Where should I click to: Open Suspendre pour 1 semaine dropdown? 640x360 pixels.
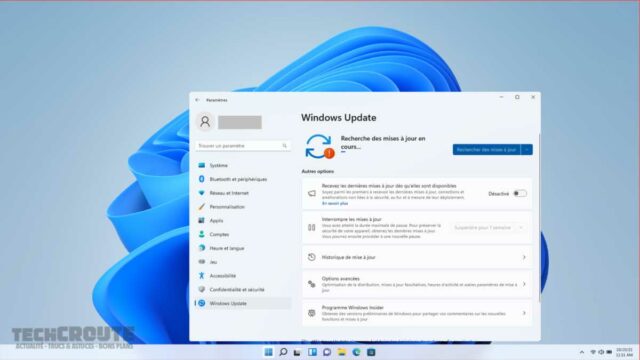coord(489,227)
